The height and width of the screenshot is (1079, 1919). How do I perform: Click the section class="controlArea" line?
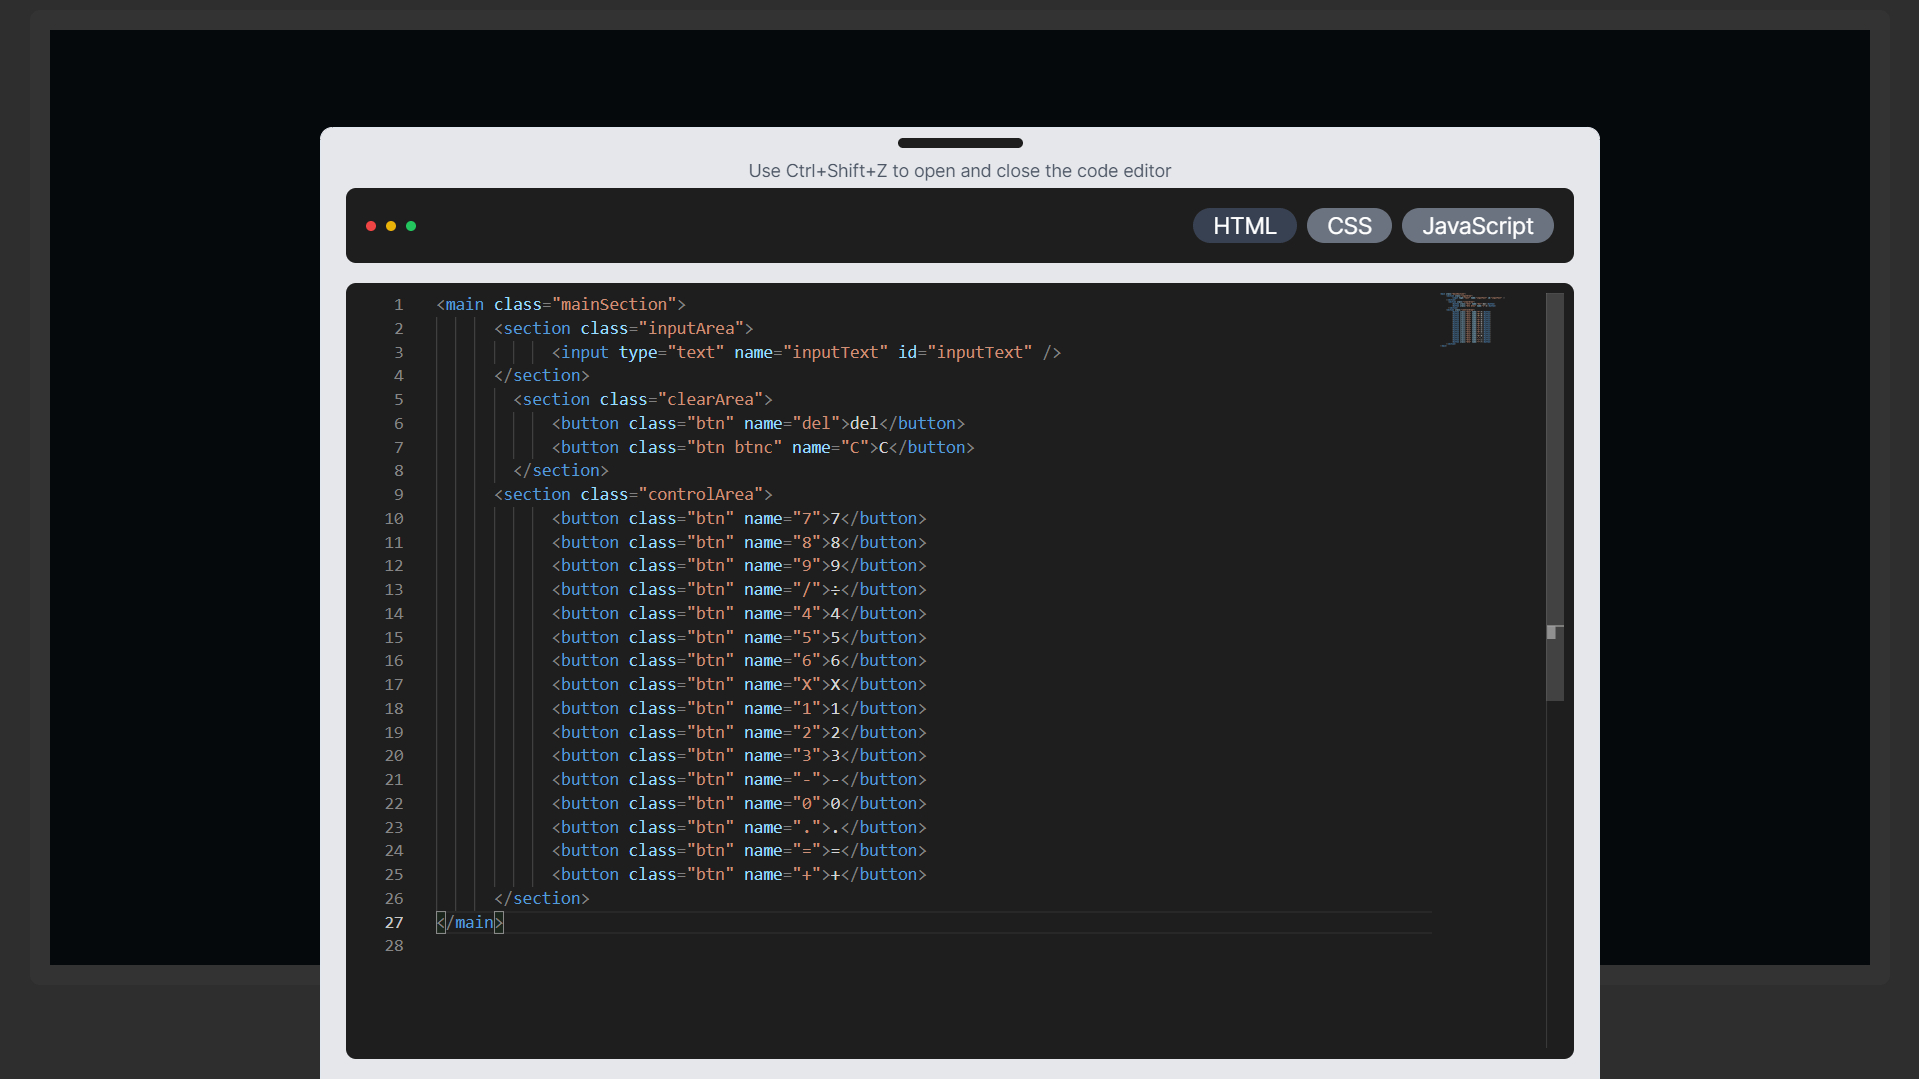point(633,494)
